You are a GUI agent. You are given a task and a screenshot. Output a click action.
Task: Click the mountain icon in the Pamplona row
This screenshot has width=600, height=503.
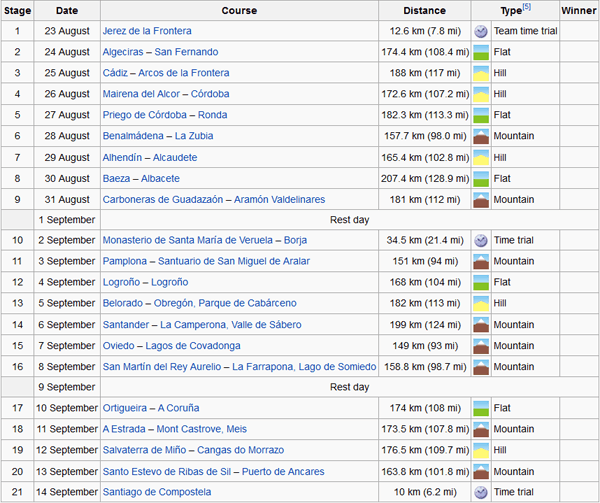pyautogui.click(x=481, y=261)
